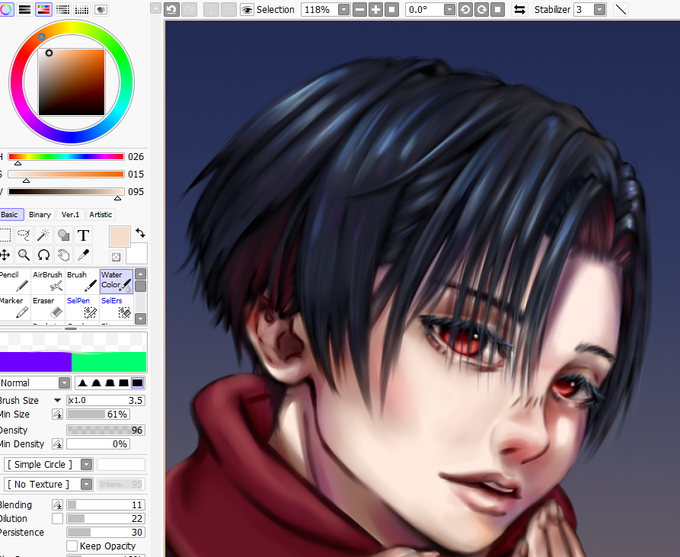Select the Rotate view tool
Image resolution: width=680 pixels, height=557 pixels.
pyautogui.click(x=43, y=255)
